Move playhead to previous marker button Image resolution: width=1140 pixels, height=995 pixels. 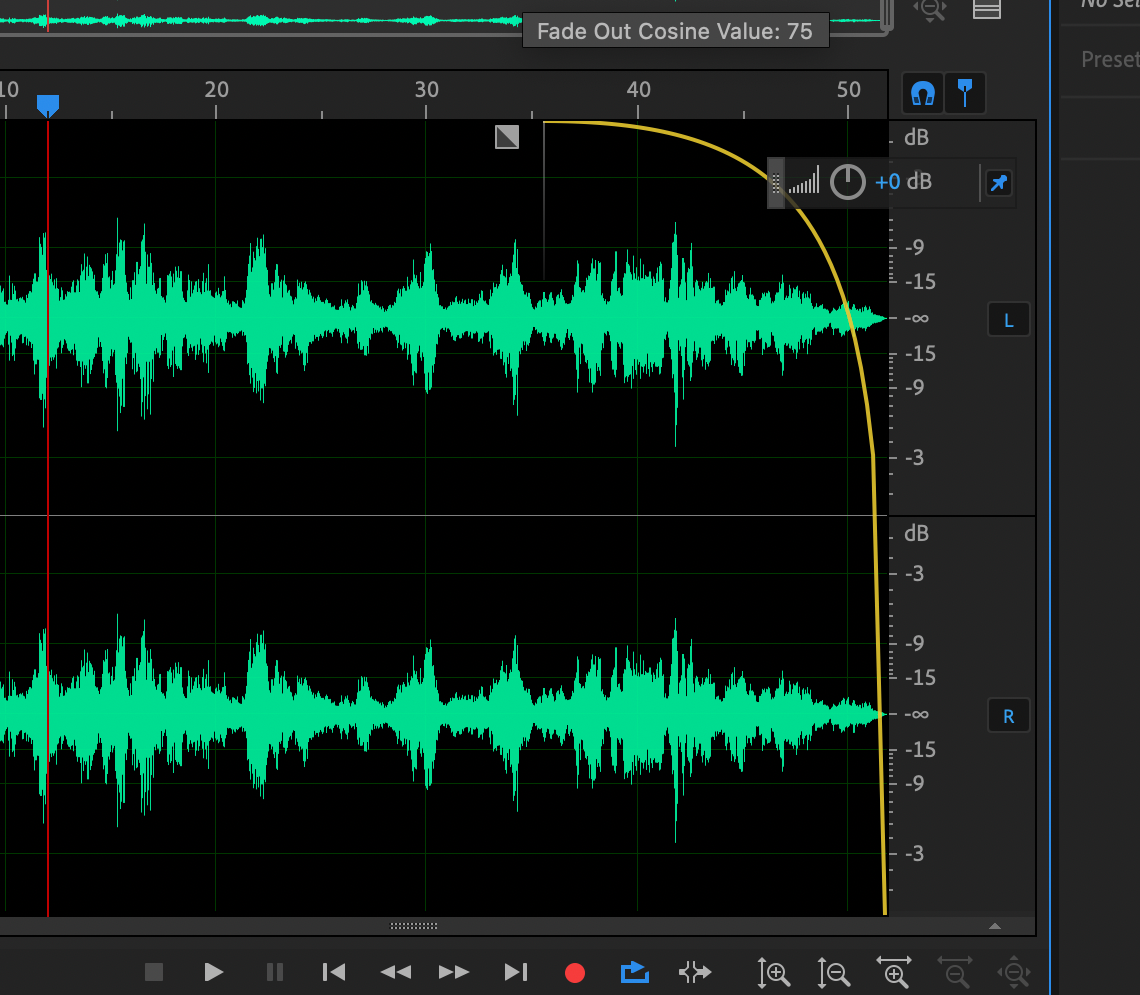point(334,972)
